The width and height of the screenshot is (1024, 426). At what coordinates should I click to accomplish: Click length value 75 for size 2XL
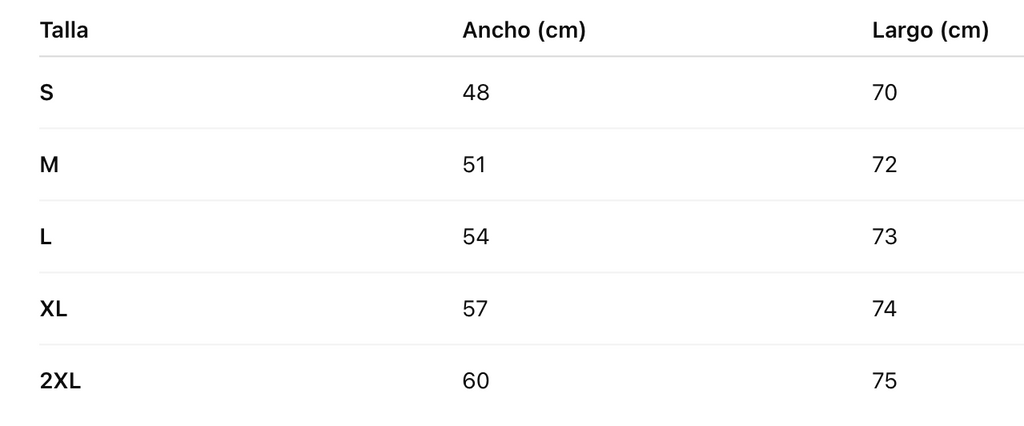[885, 381]
